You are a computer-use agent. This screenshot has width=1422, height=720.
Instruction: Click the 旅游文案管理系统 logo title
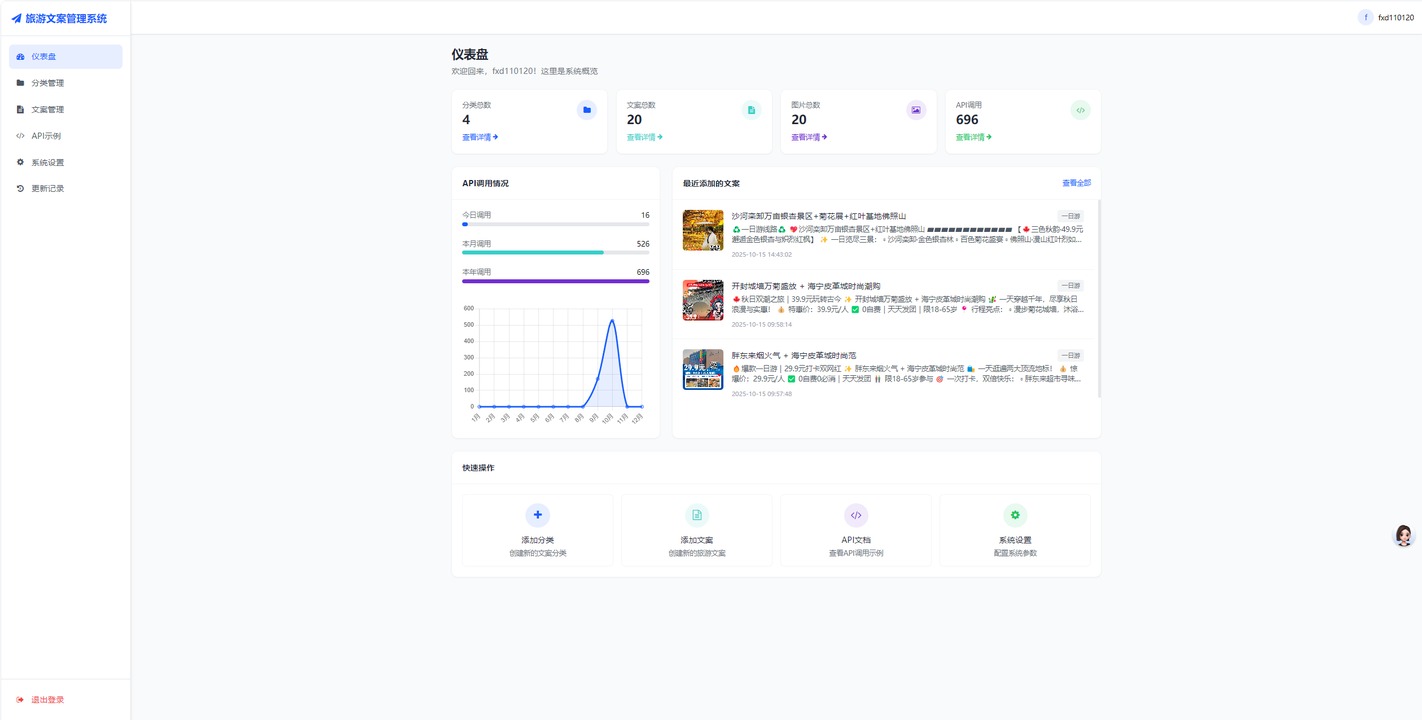(x=59, y=18)
